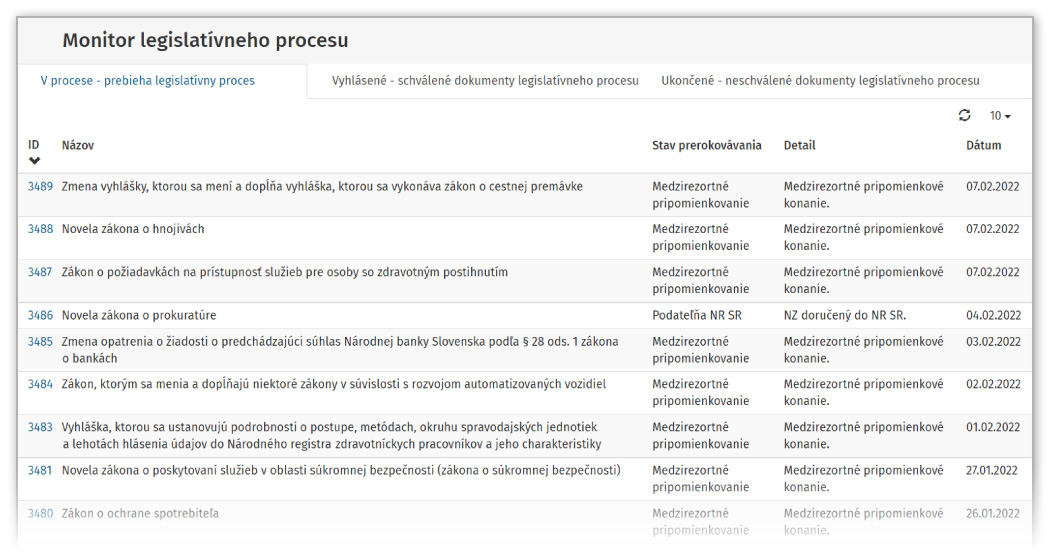
Task: Click the refresh icon above the table
Action: (x=964, y=116)
